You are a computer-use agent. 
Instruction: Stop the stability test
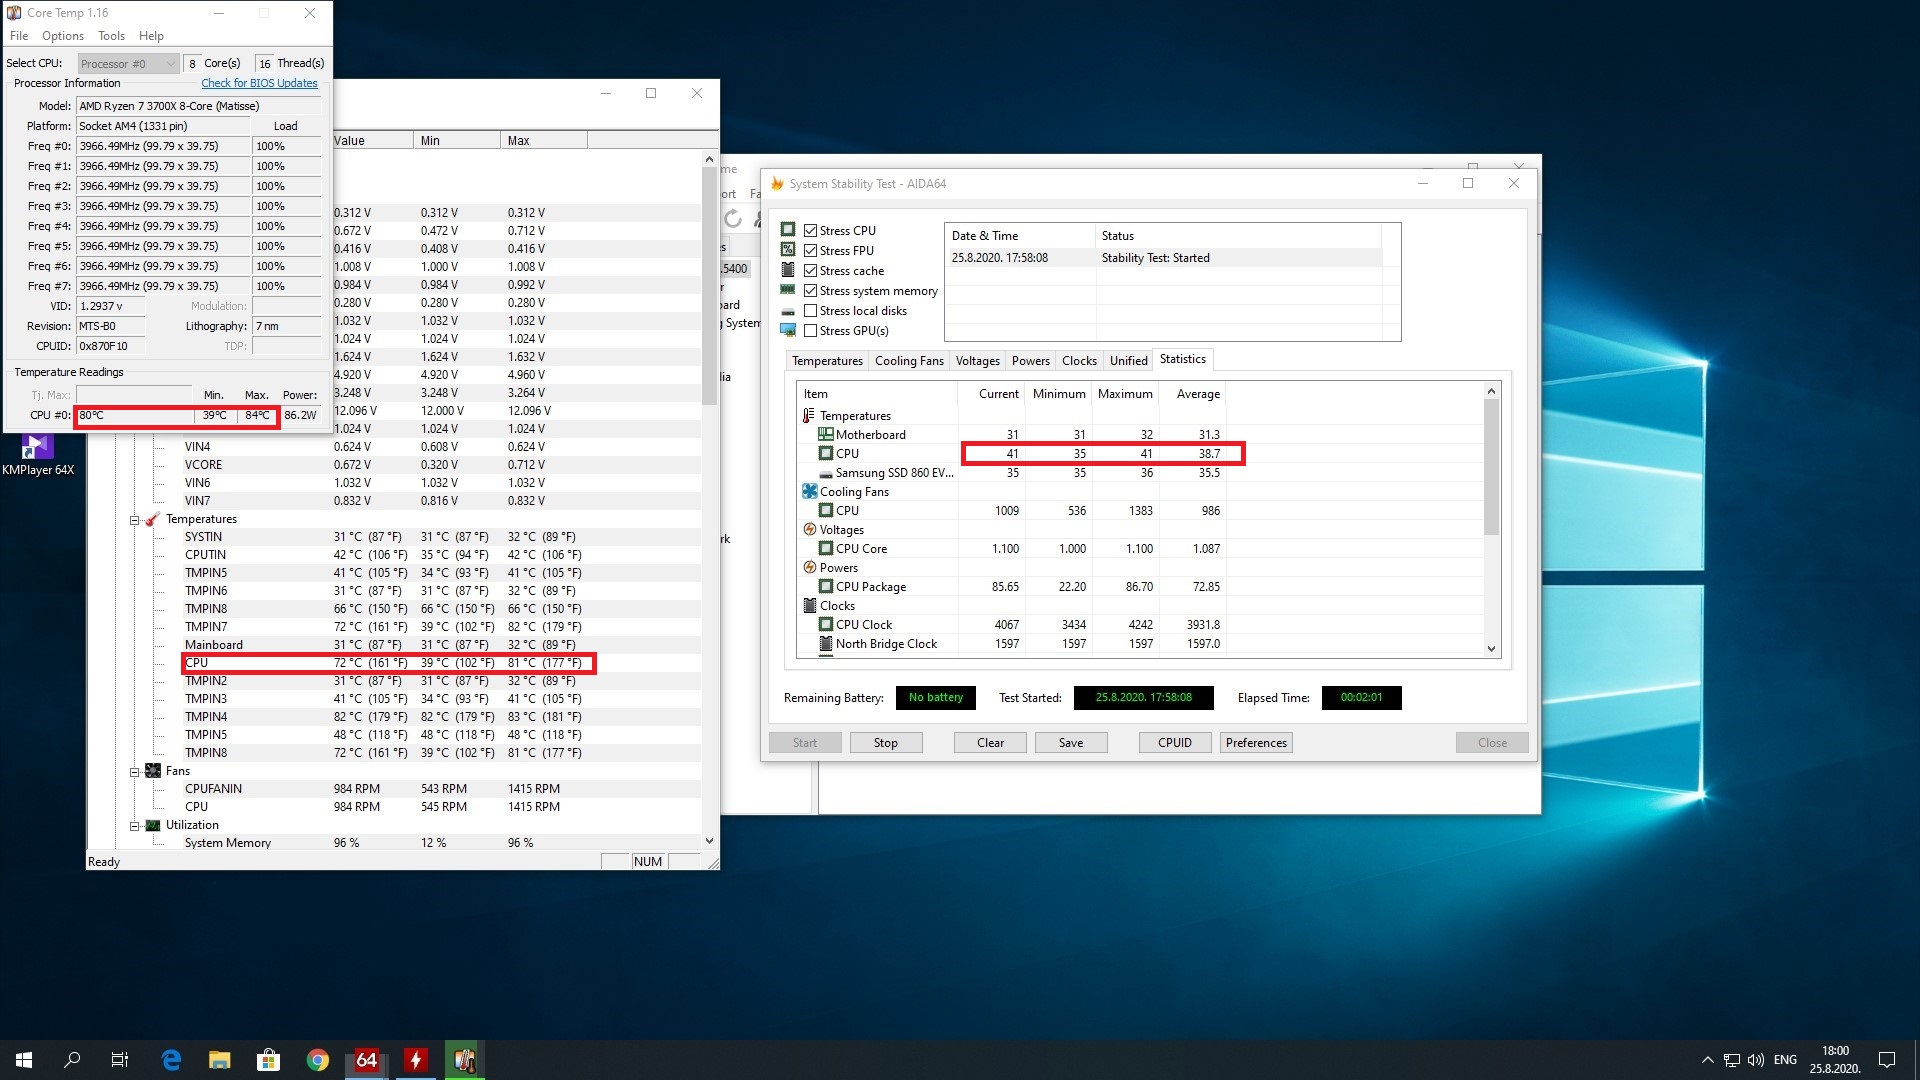(x=885, y=743)
